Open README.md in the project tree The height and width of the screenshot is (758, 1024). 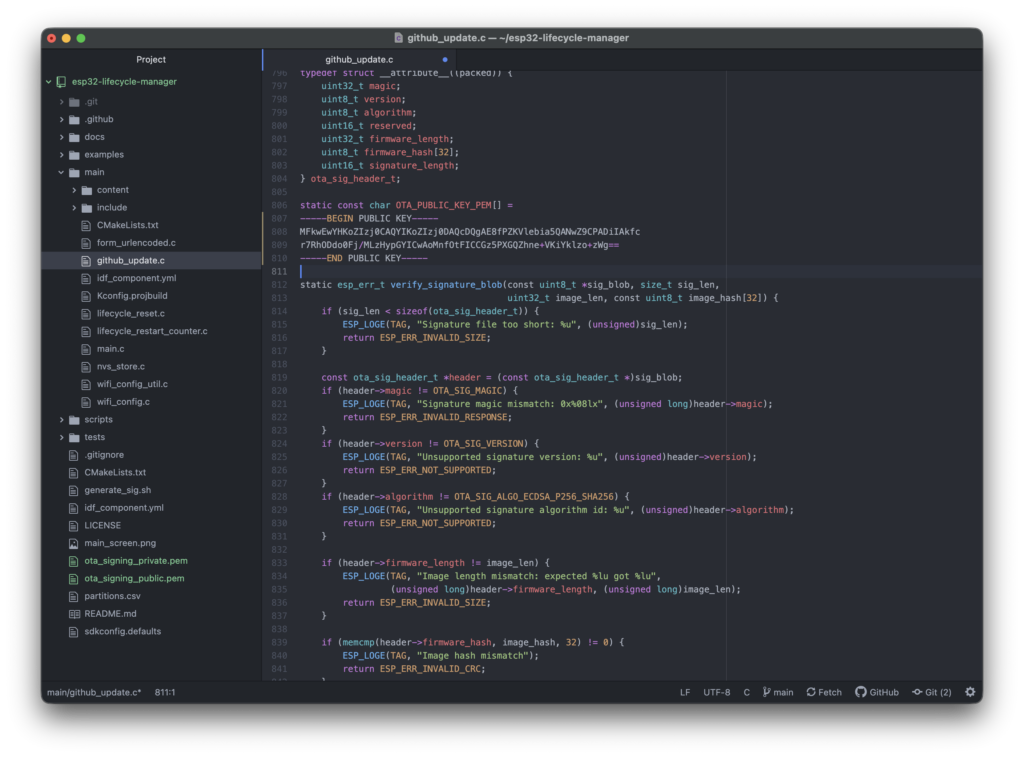click(110, 614)
